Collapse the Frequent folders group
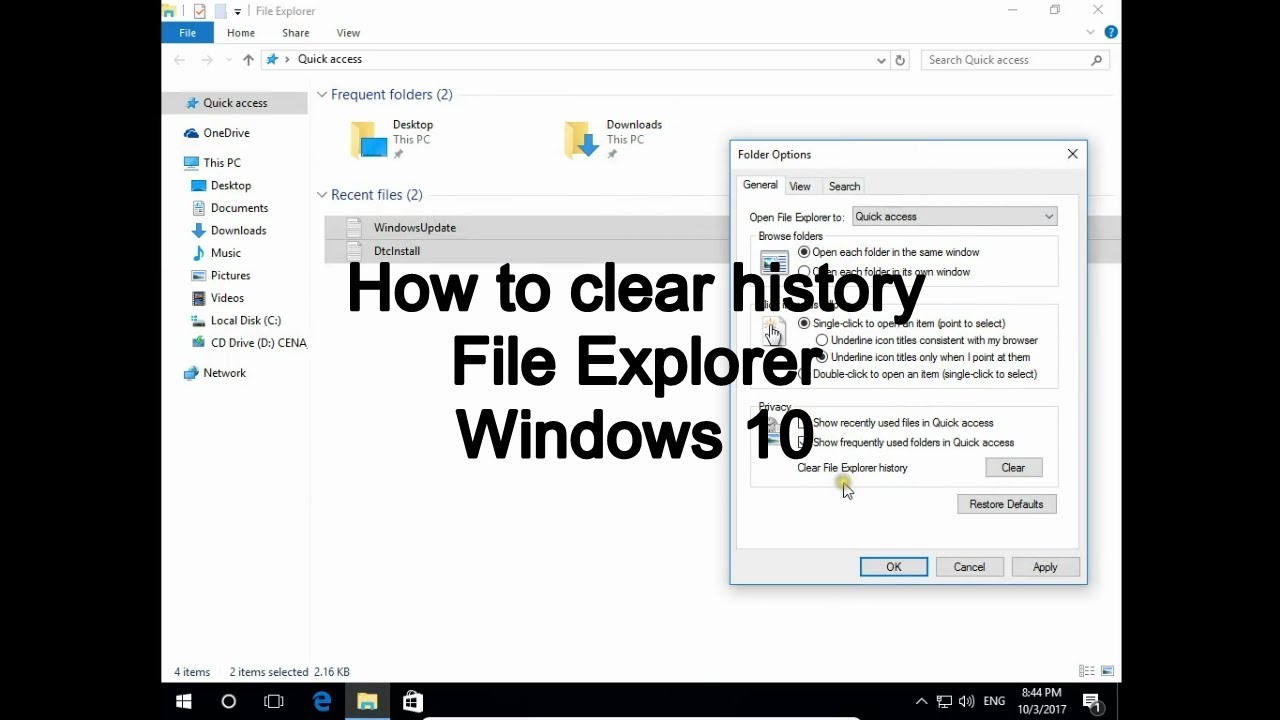 tap(322, 95)
